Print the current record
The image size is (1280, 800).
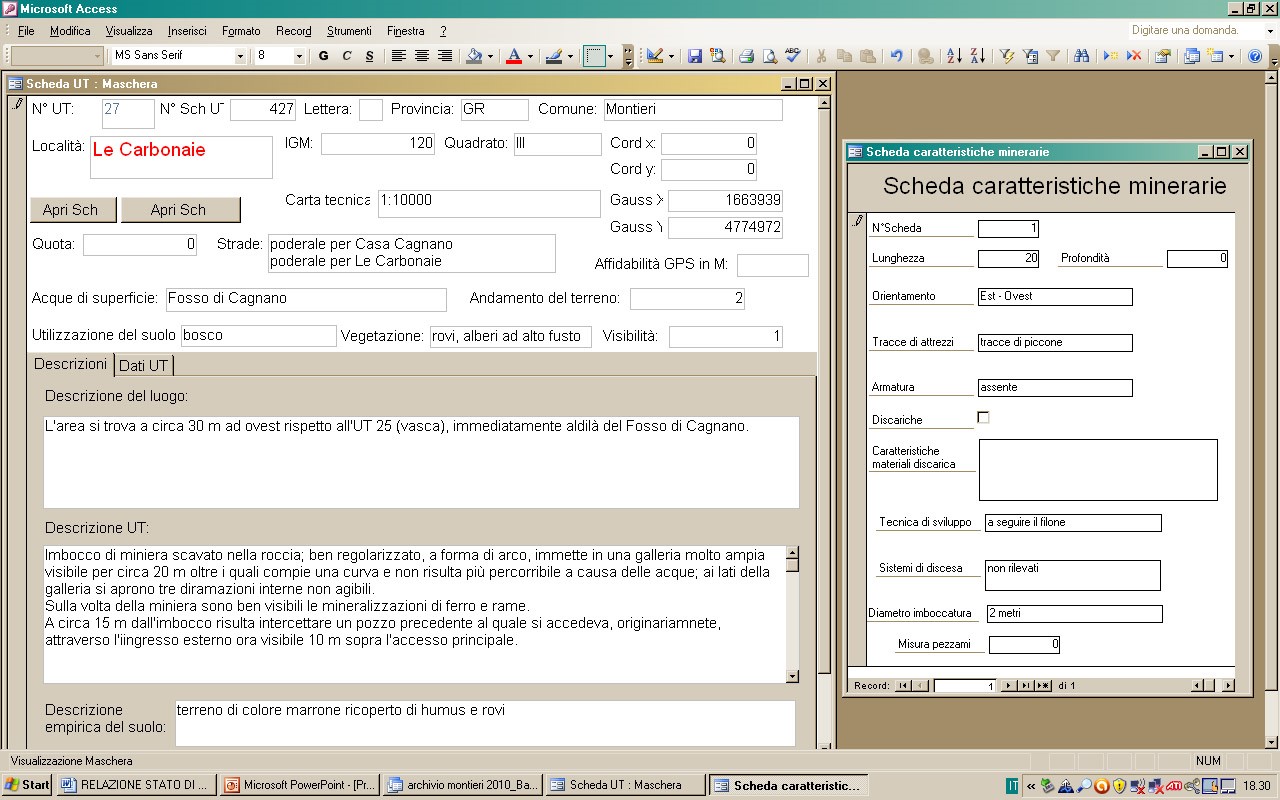[746, 56]
